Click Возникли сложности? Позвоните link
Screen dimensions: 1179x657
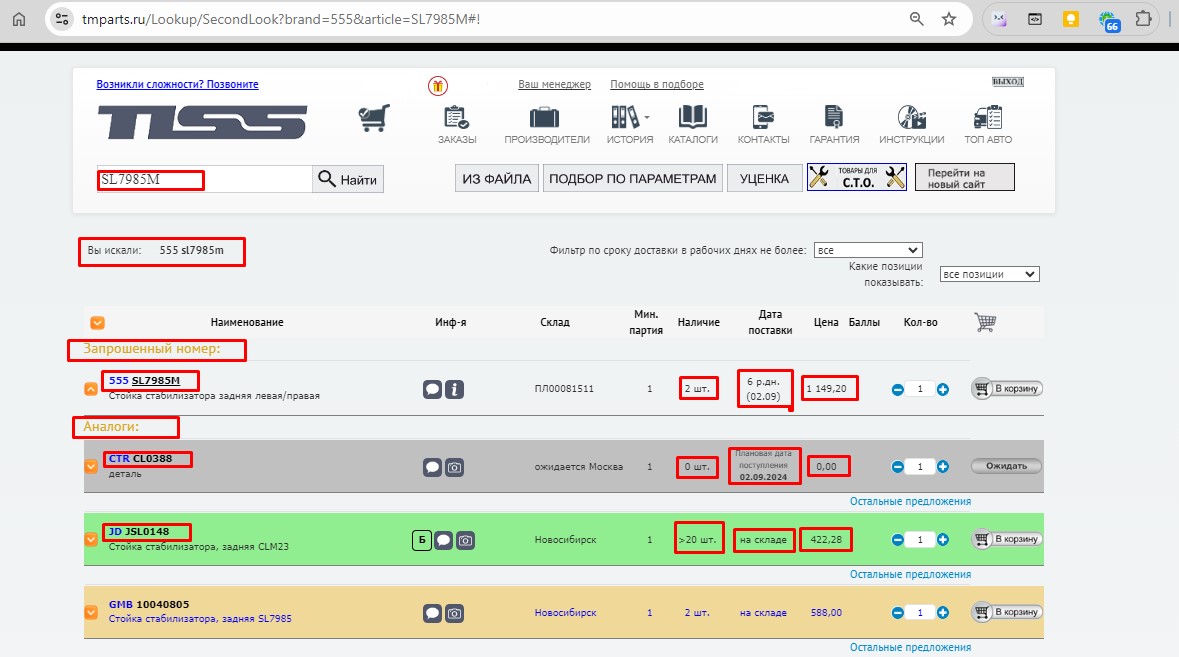coord(177,84)
